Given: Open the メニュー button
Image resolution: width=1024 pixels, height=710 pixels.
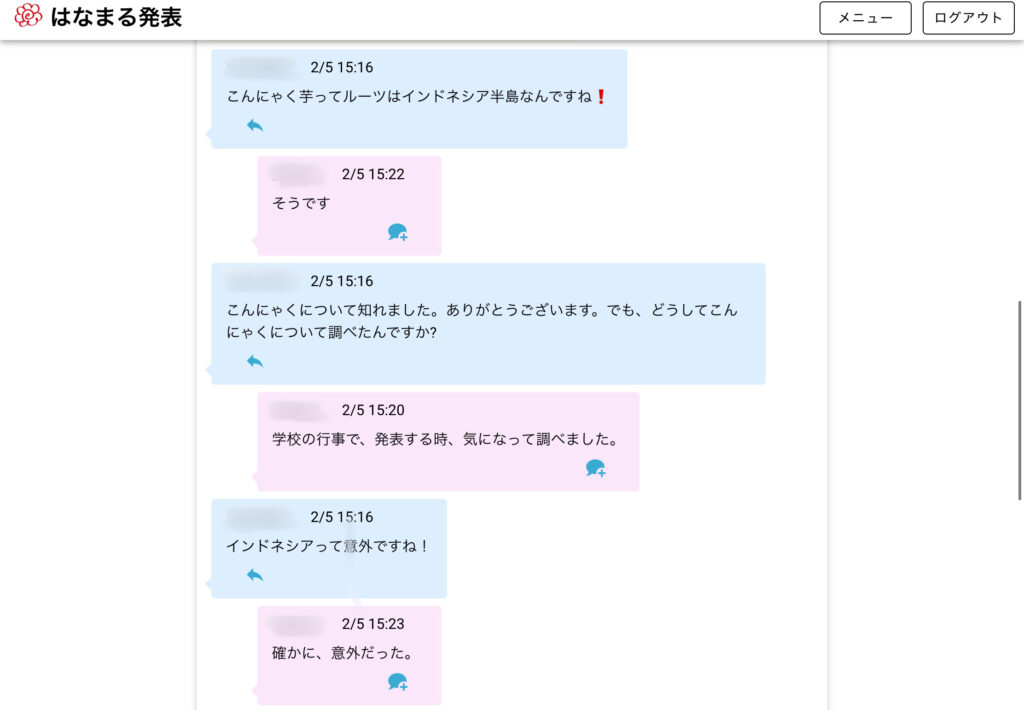Looking at the screenshot, I should [865, 18].
